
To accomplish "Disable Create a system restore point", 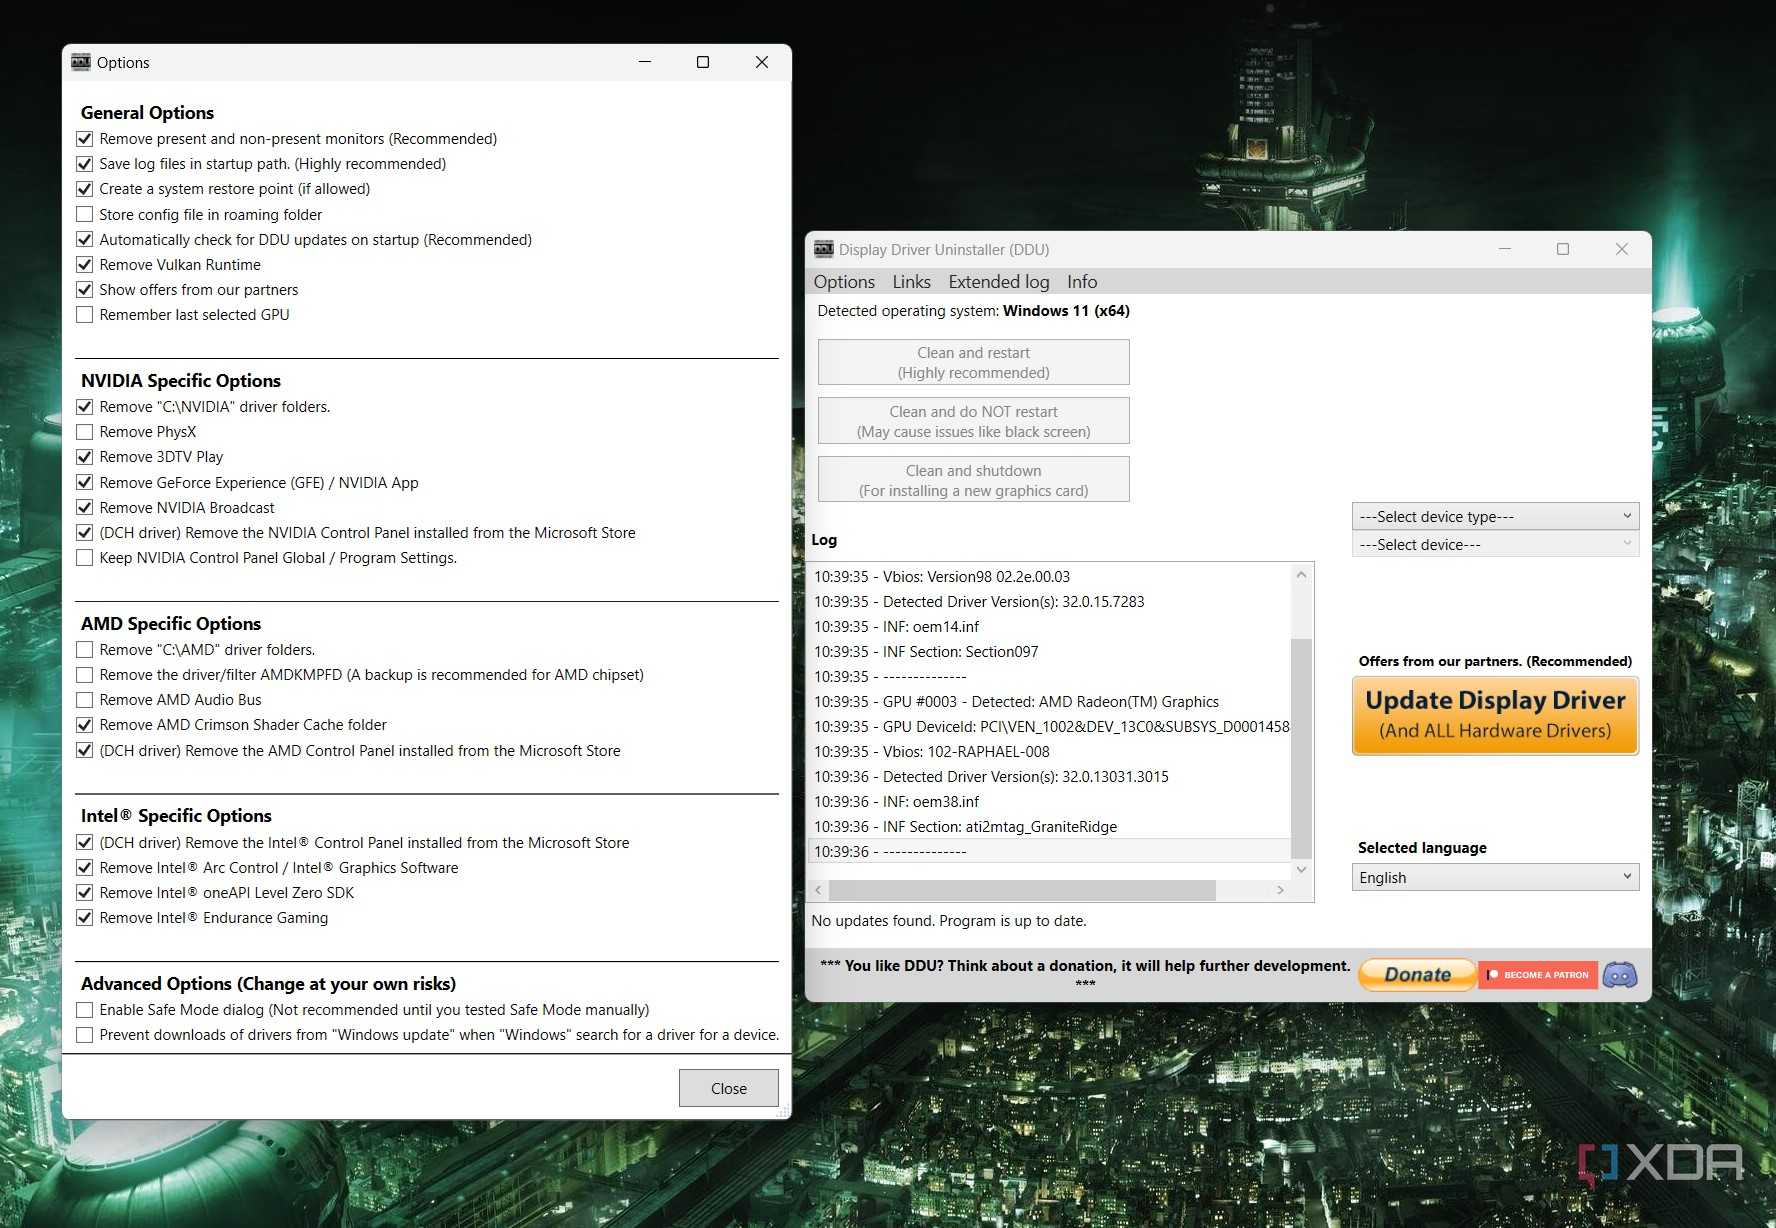I will click(85, 189).
